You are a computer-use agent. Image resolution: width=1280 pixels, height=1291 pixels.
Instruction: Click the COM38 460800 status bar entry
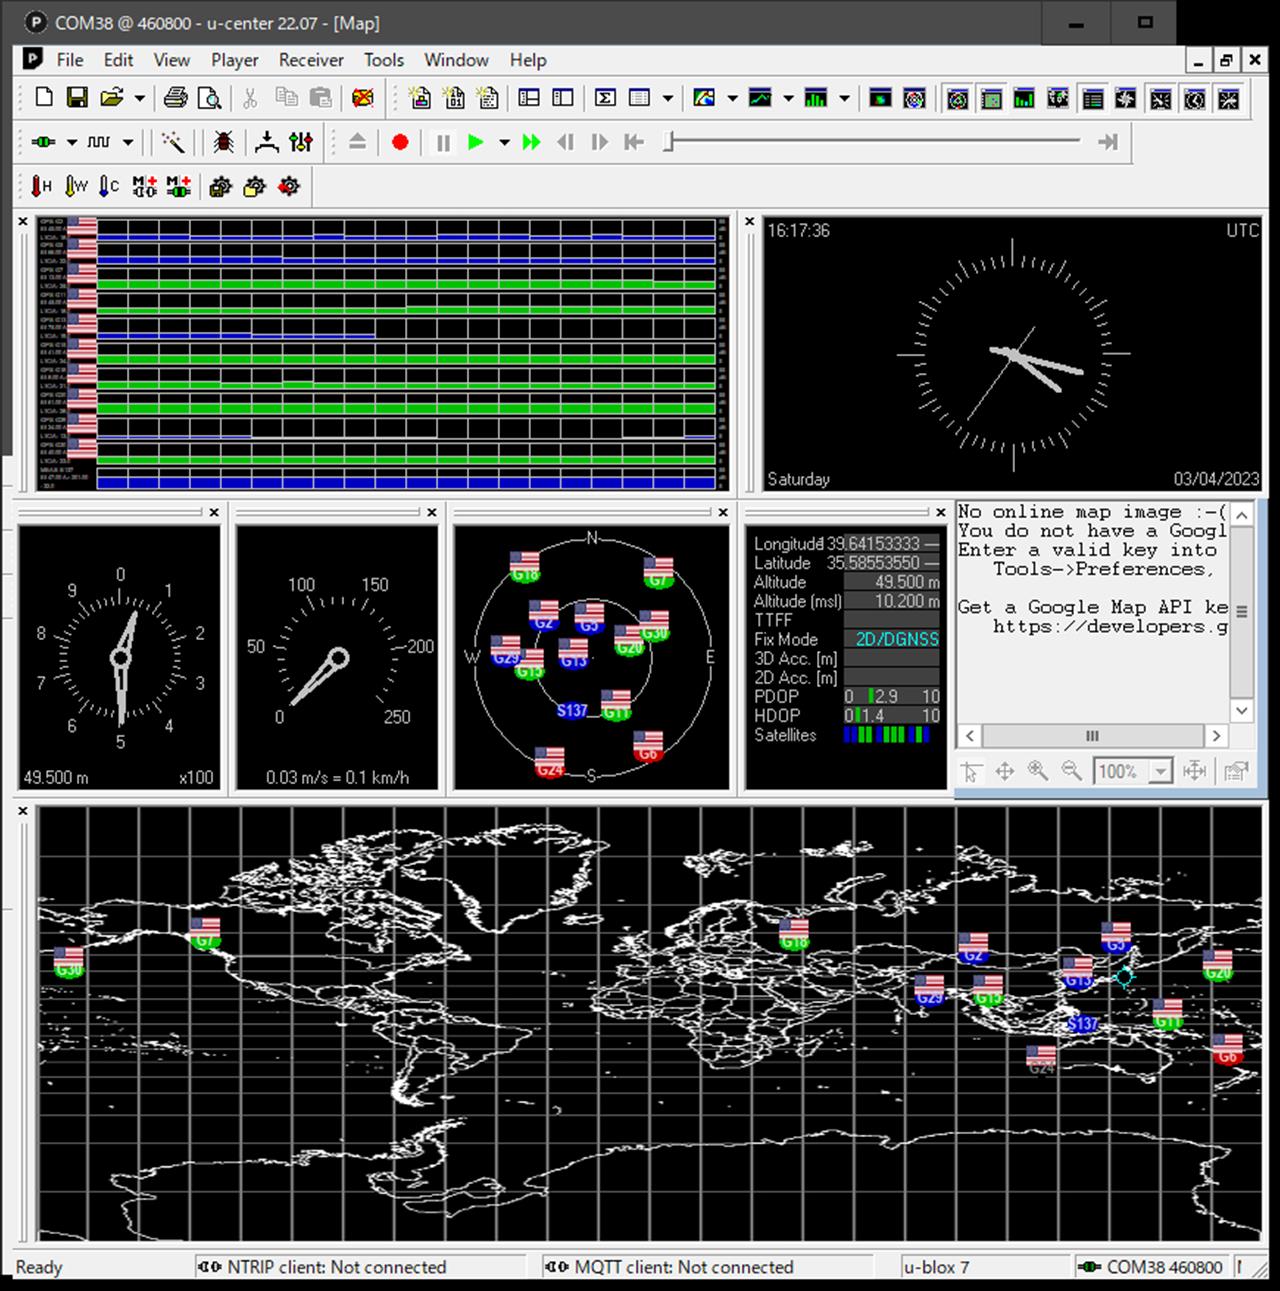[x=1151, y=1267]
